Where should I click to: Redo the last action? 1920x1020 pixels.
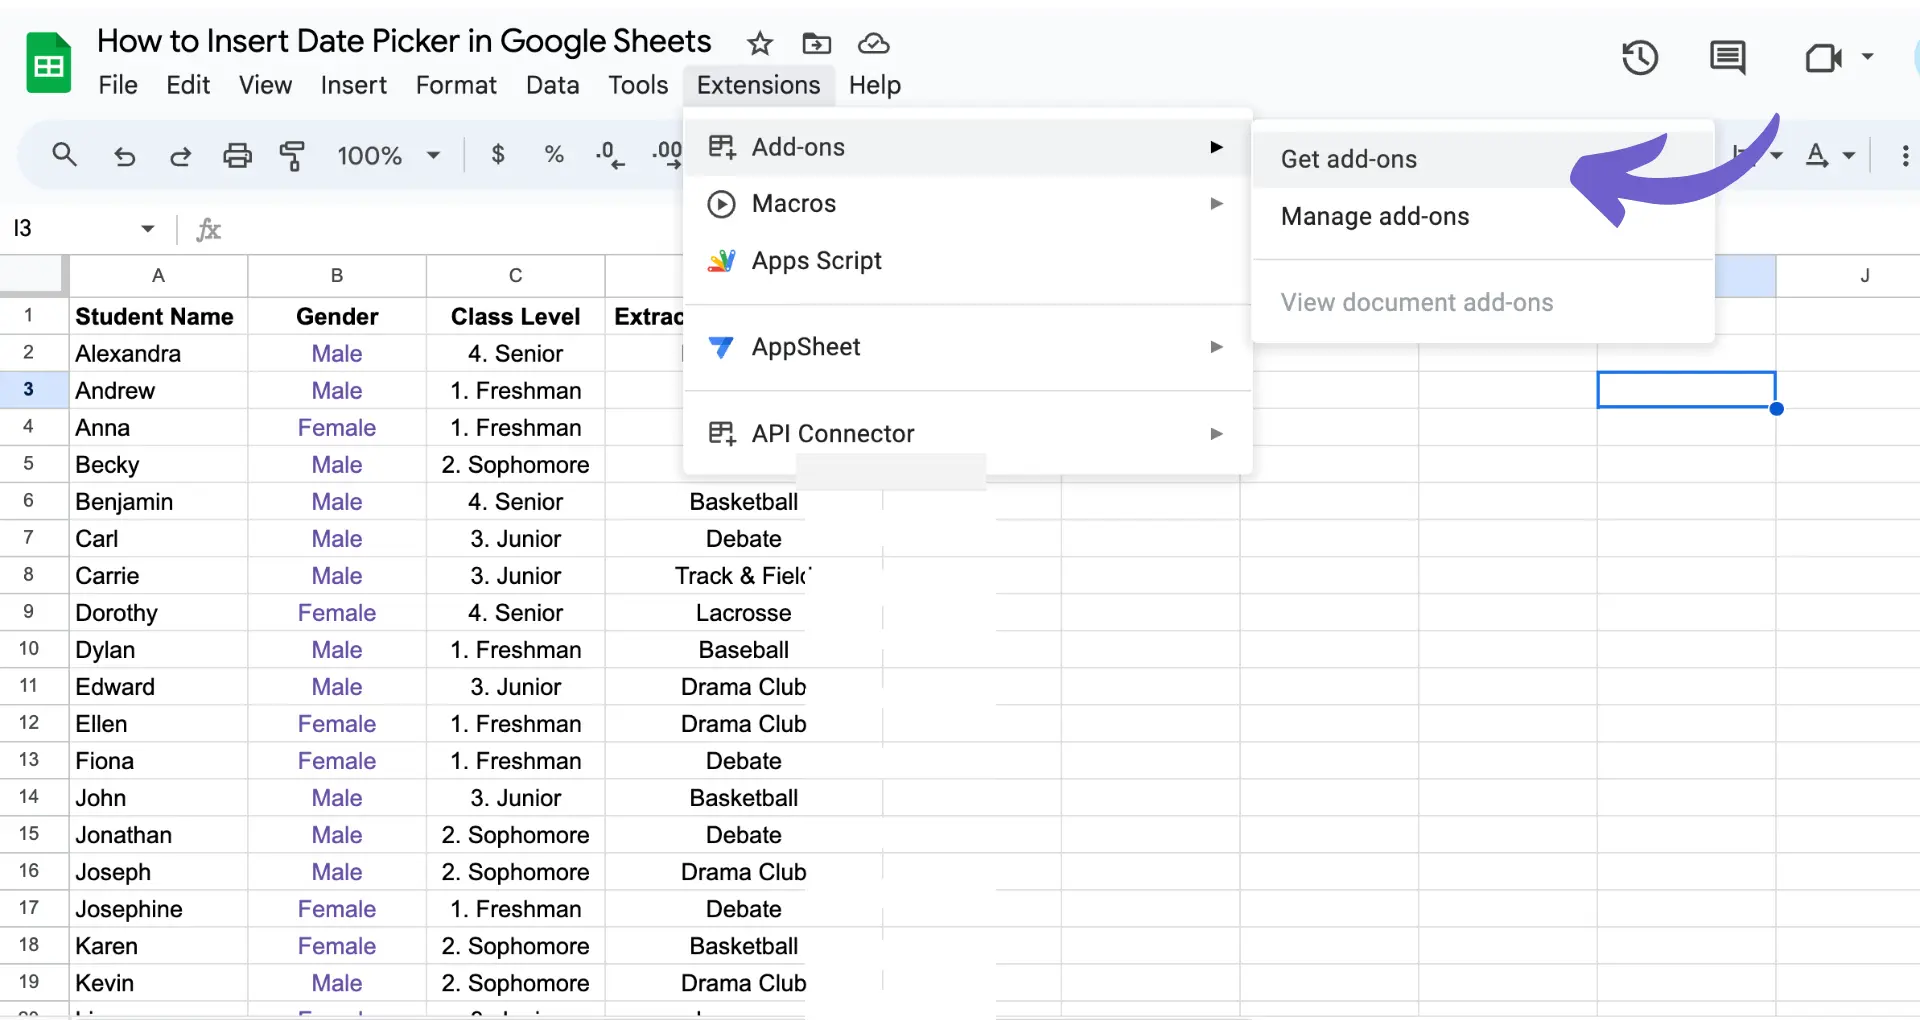pos(180,156)
